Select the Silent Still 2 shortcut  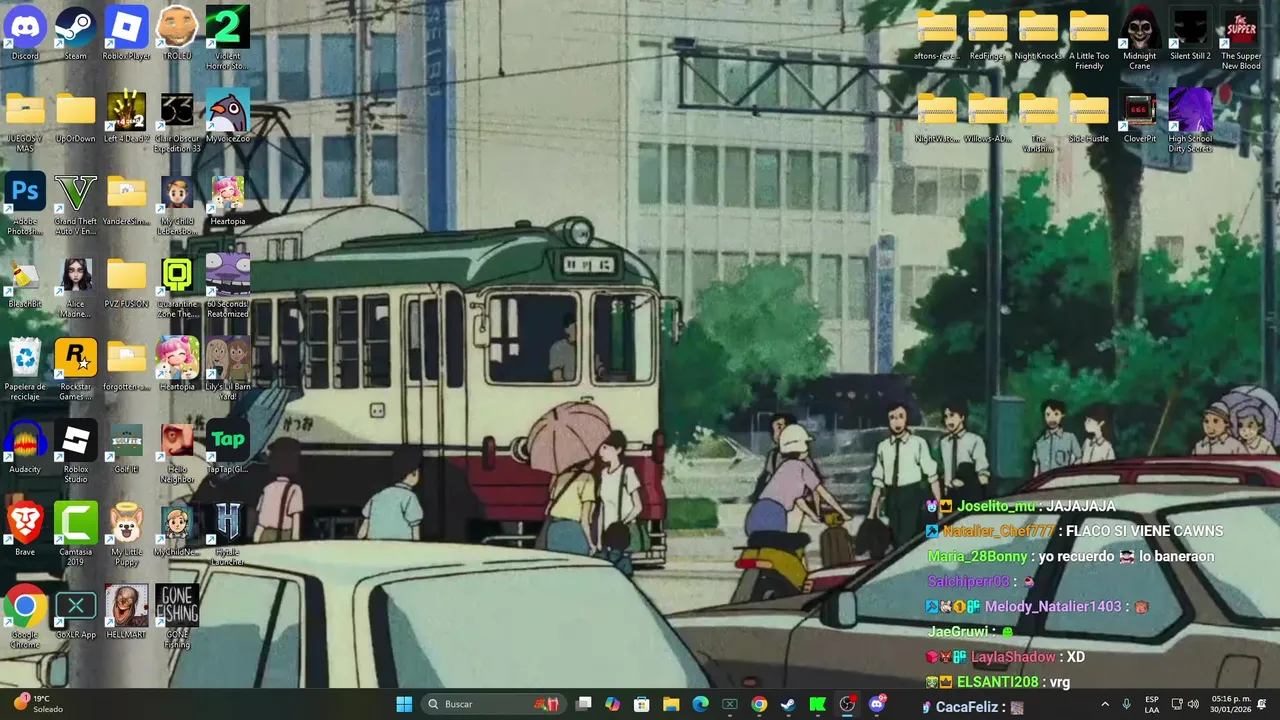pyautogui.click(x=1190, y=35)
